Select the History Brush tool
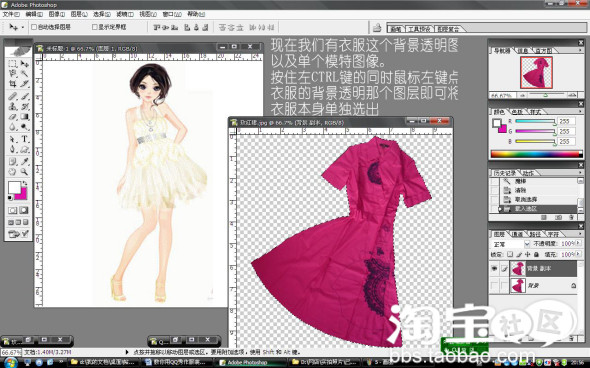 24,106
